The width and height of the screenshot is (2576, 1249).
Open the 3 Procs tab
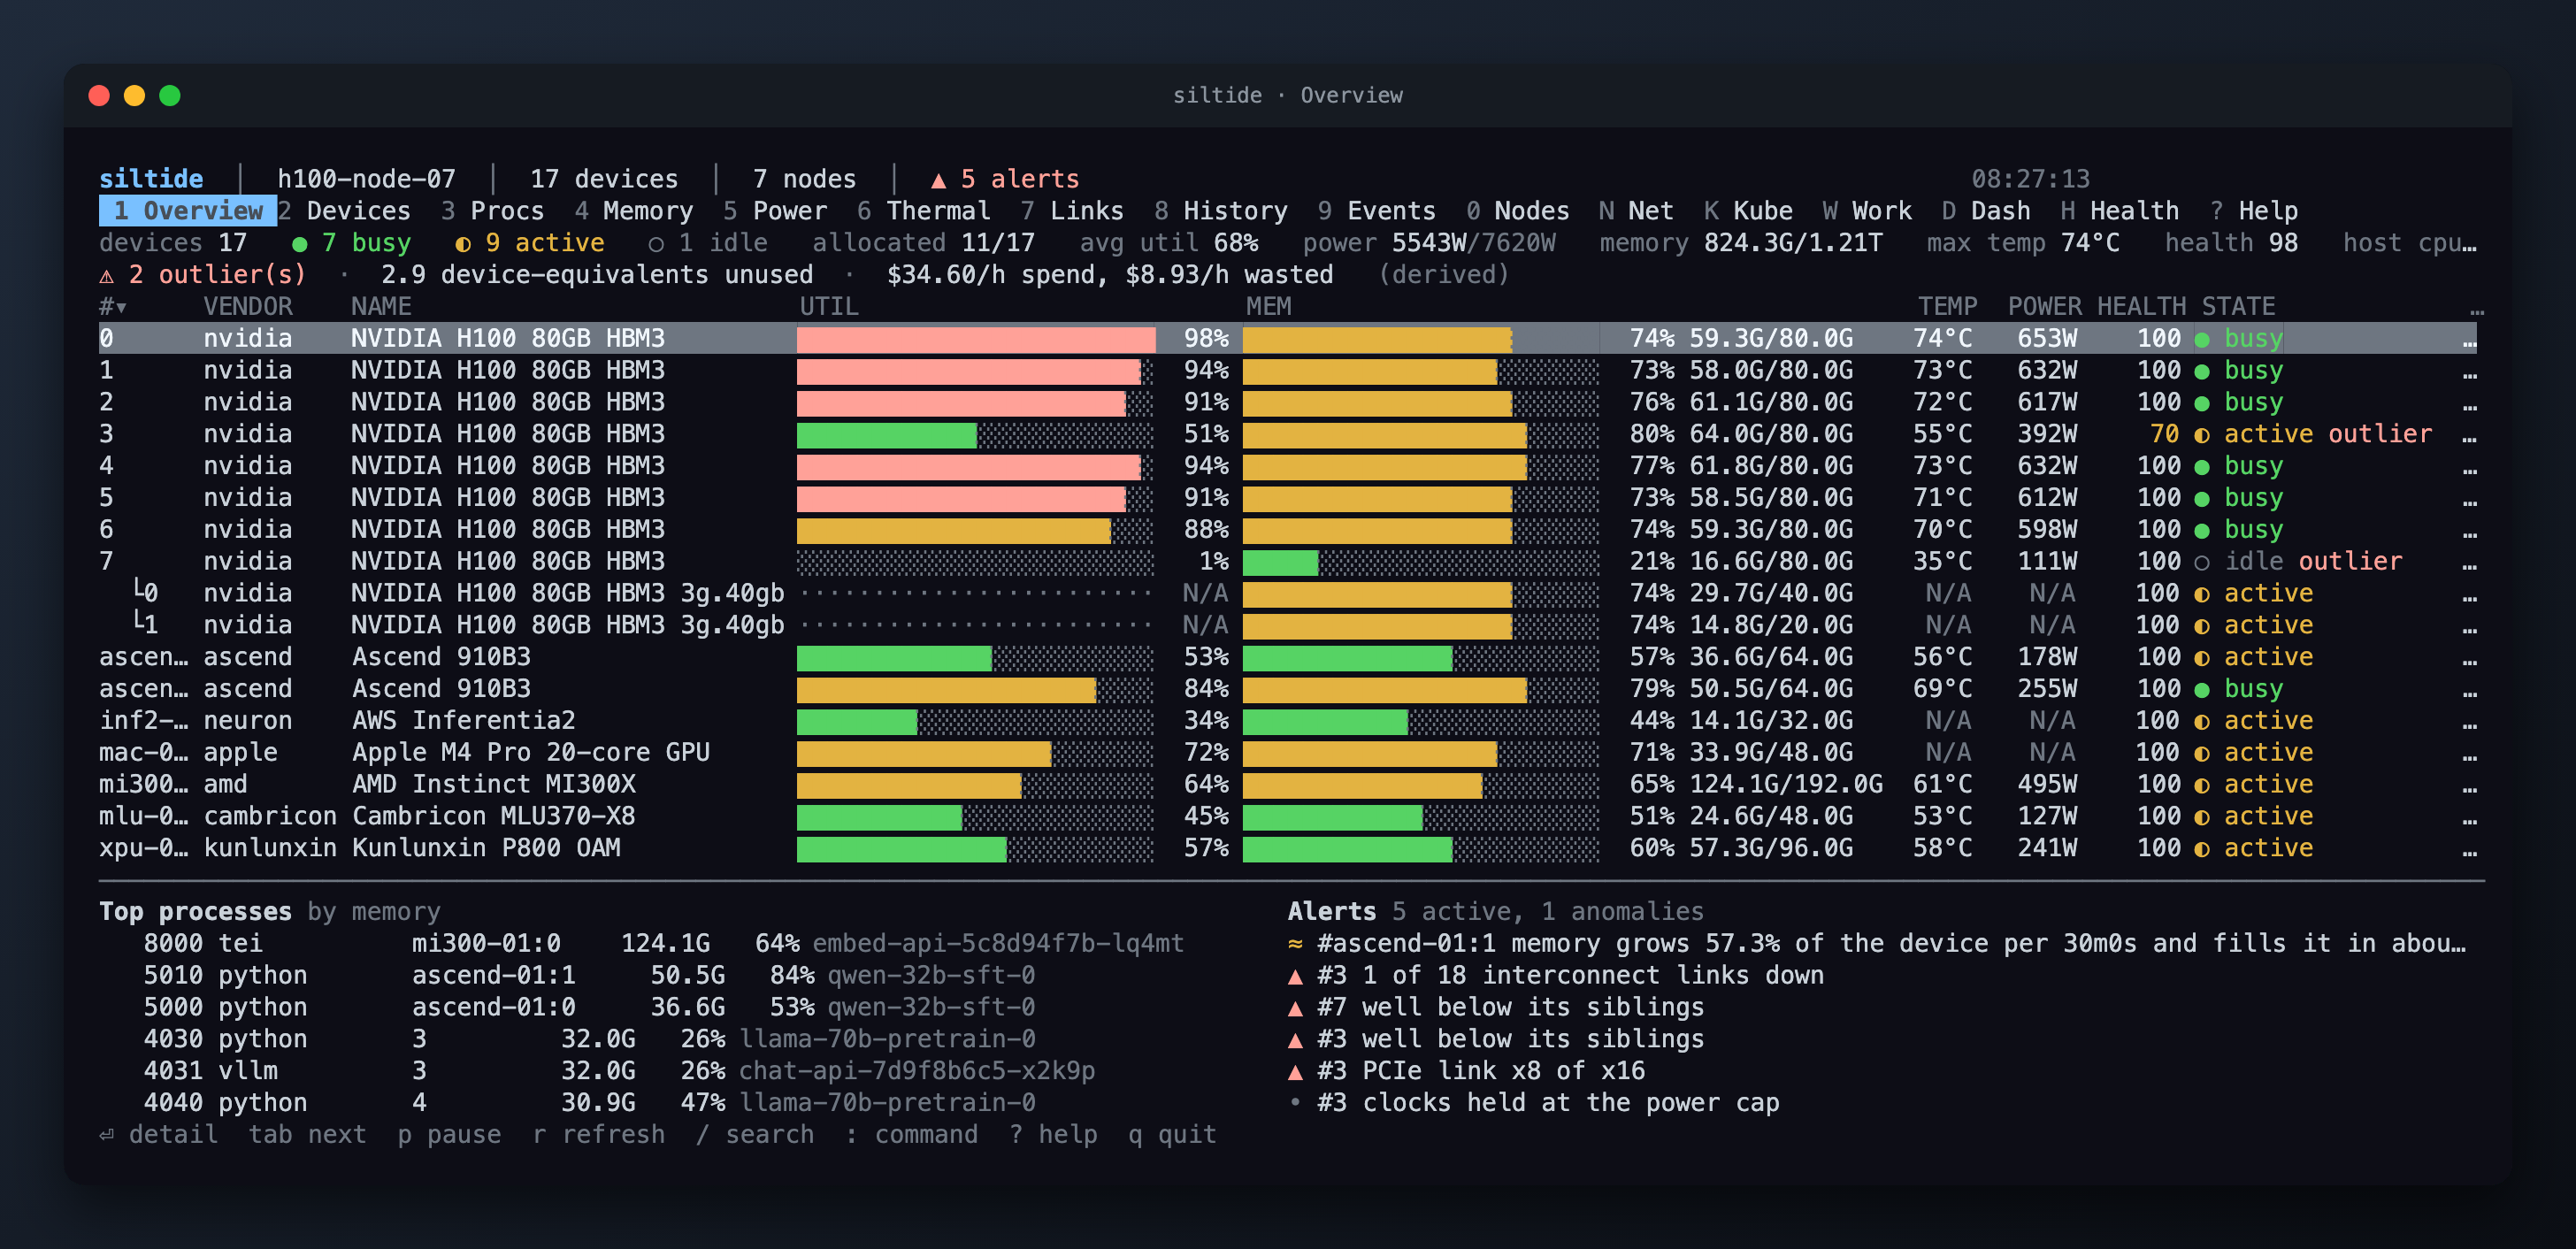click(x=493, y=211)
